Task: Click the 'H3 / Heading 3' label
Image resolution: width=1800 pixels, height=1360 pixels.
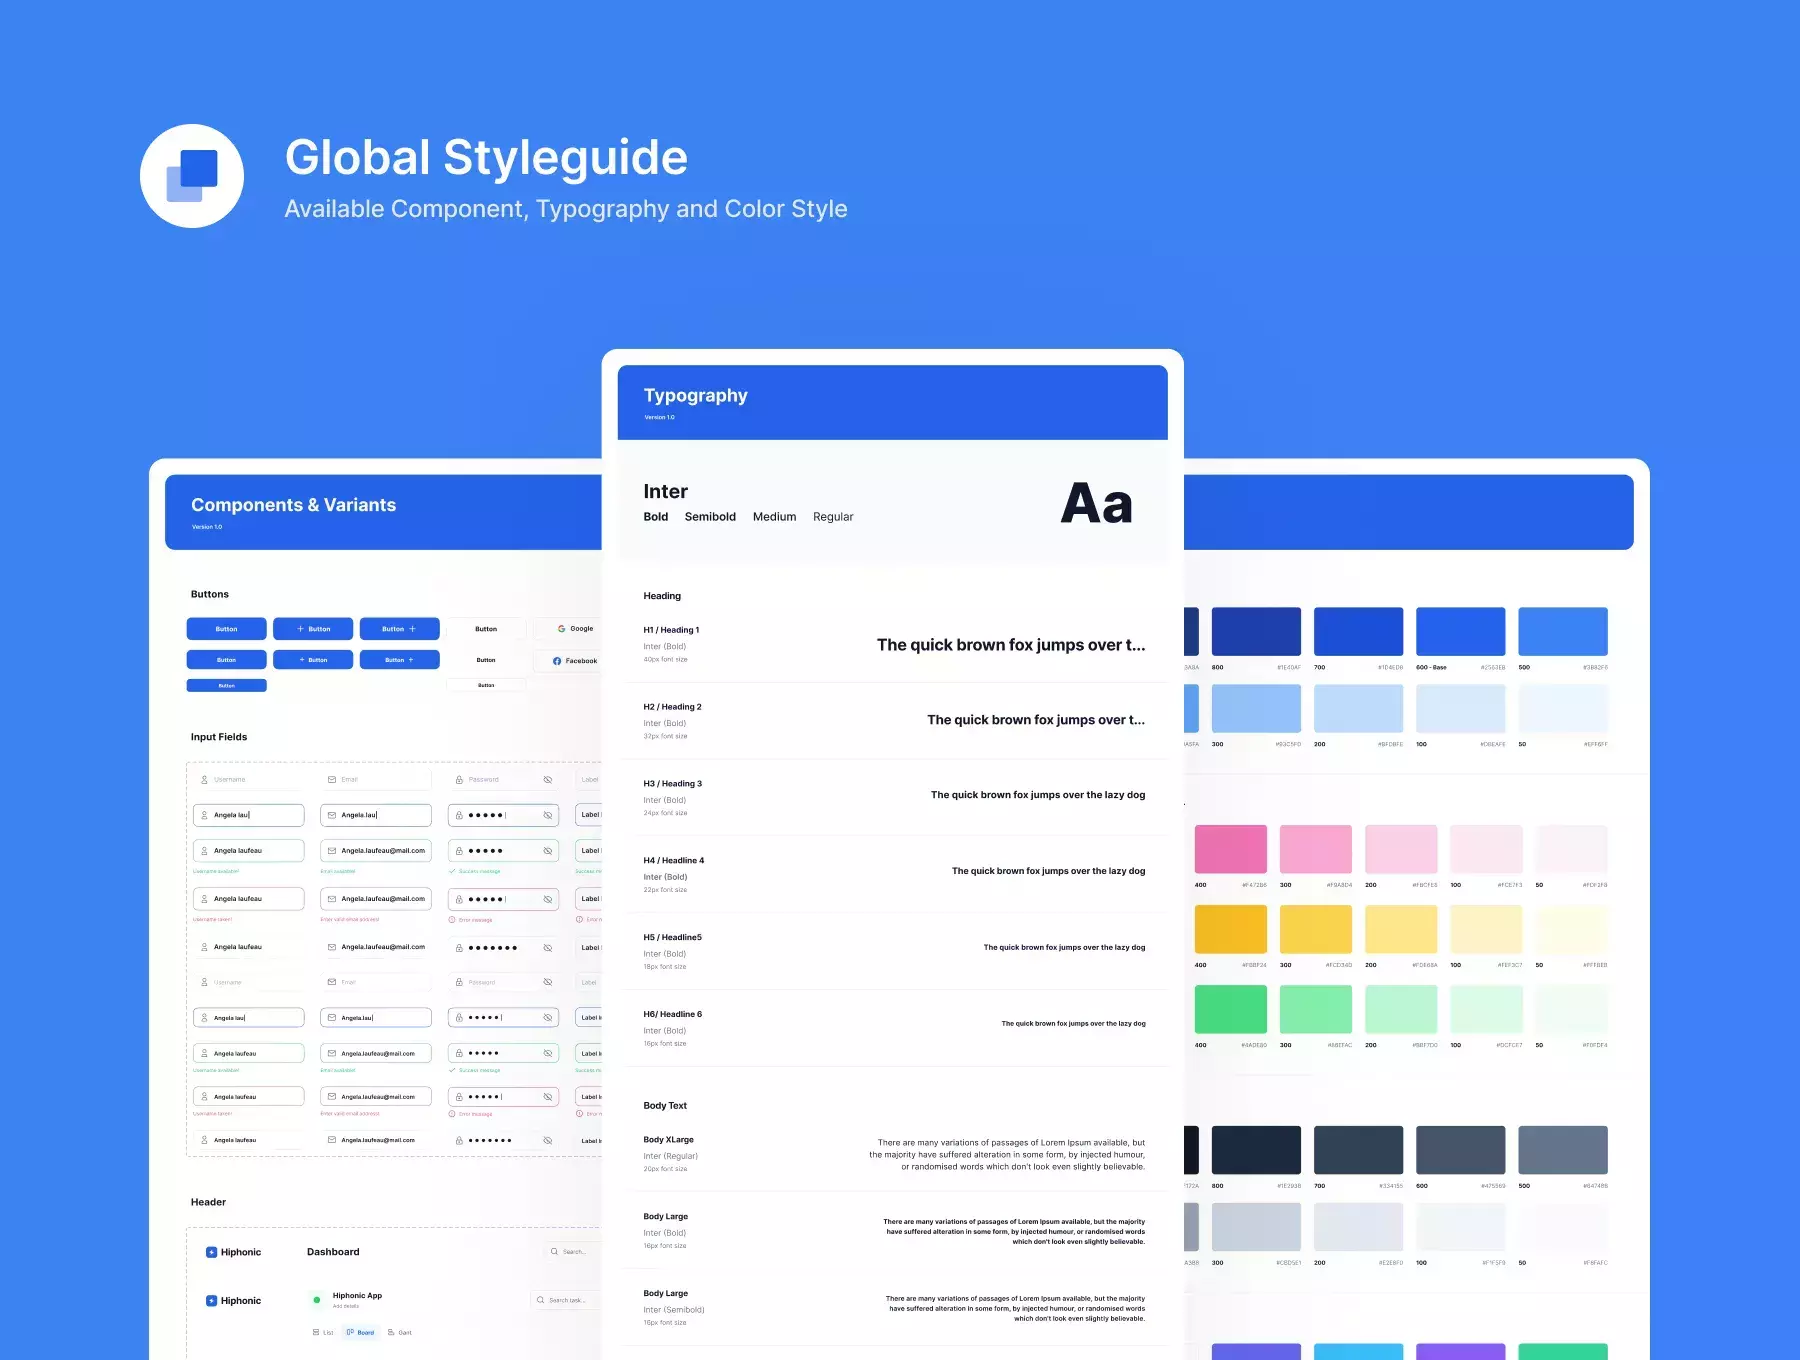Action: 672,784
